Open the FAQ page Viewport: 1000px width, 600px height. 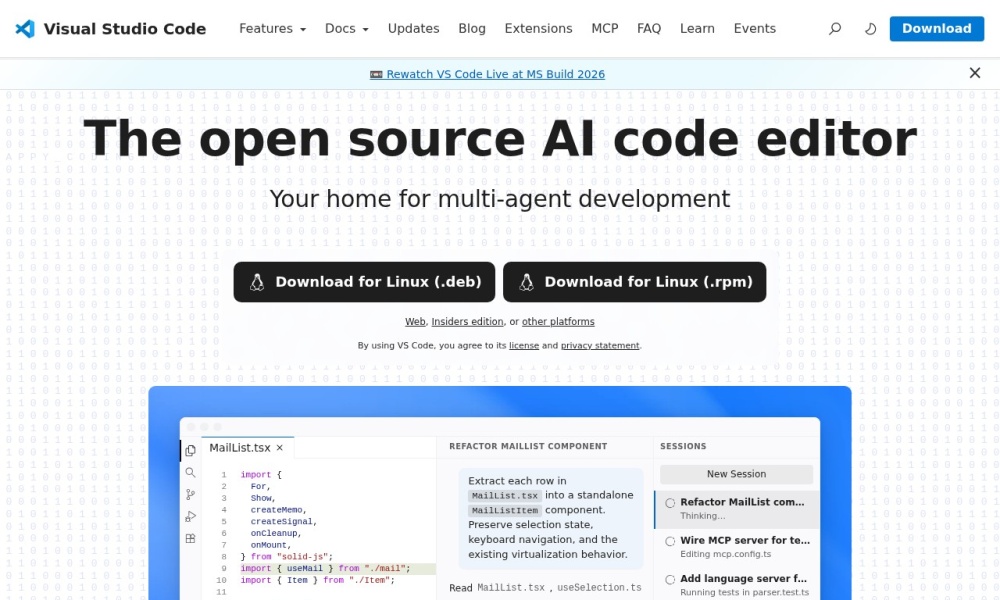[x=649, y=29]
